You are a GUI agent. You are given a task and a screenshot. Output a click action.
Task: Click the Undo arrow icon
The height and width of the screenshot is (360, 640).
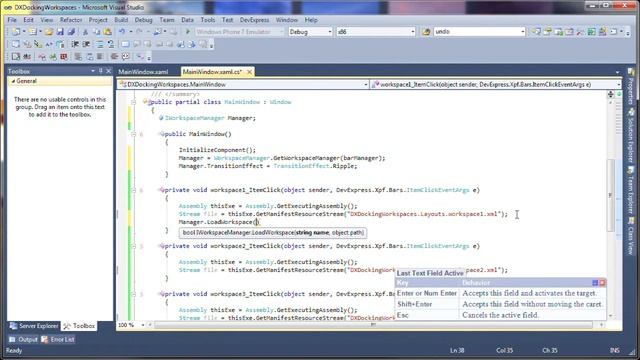[122, 32]
